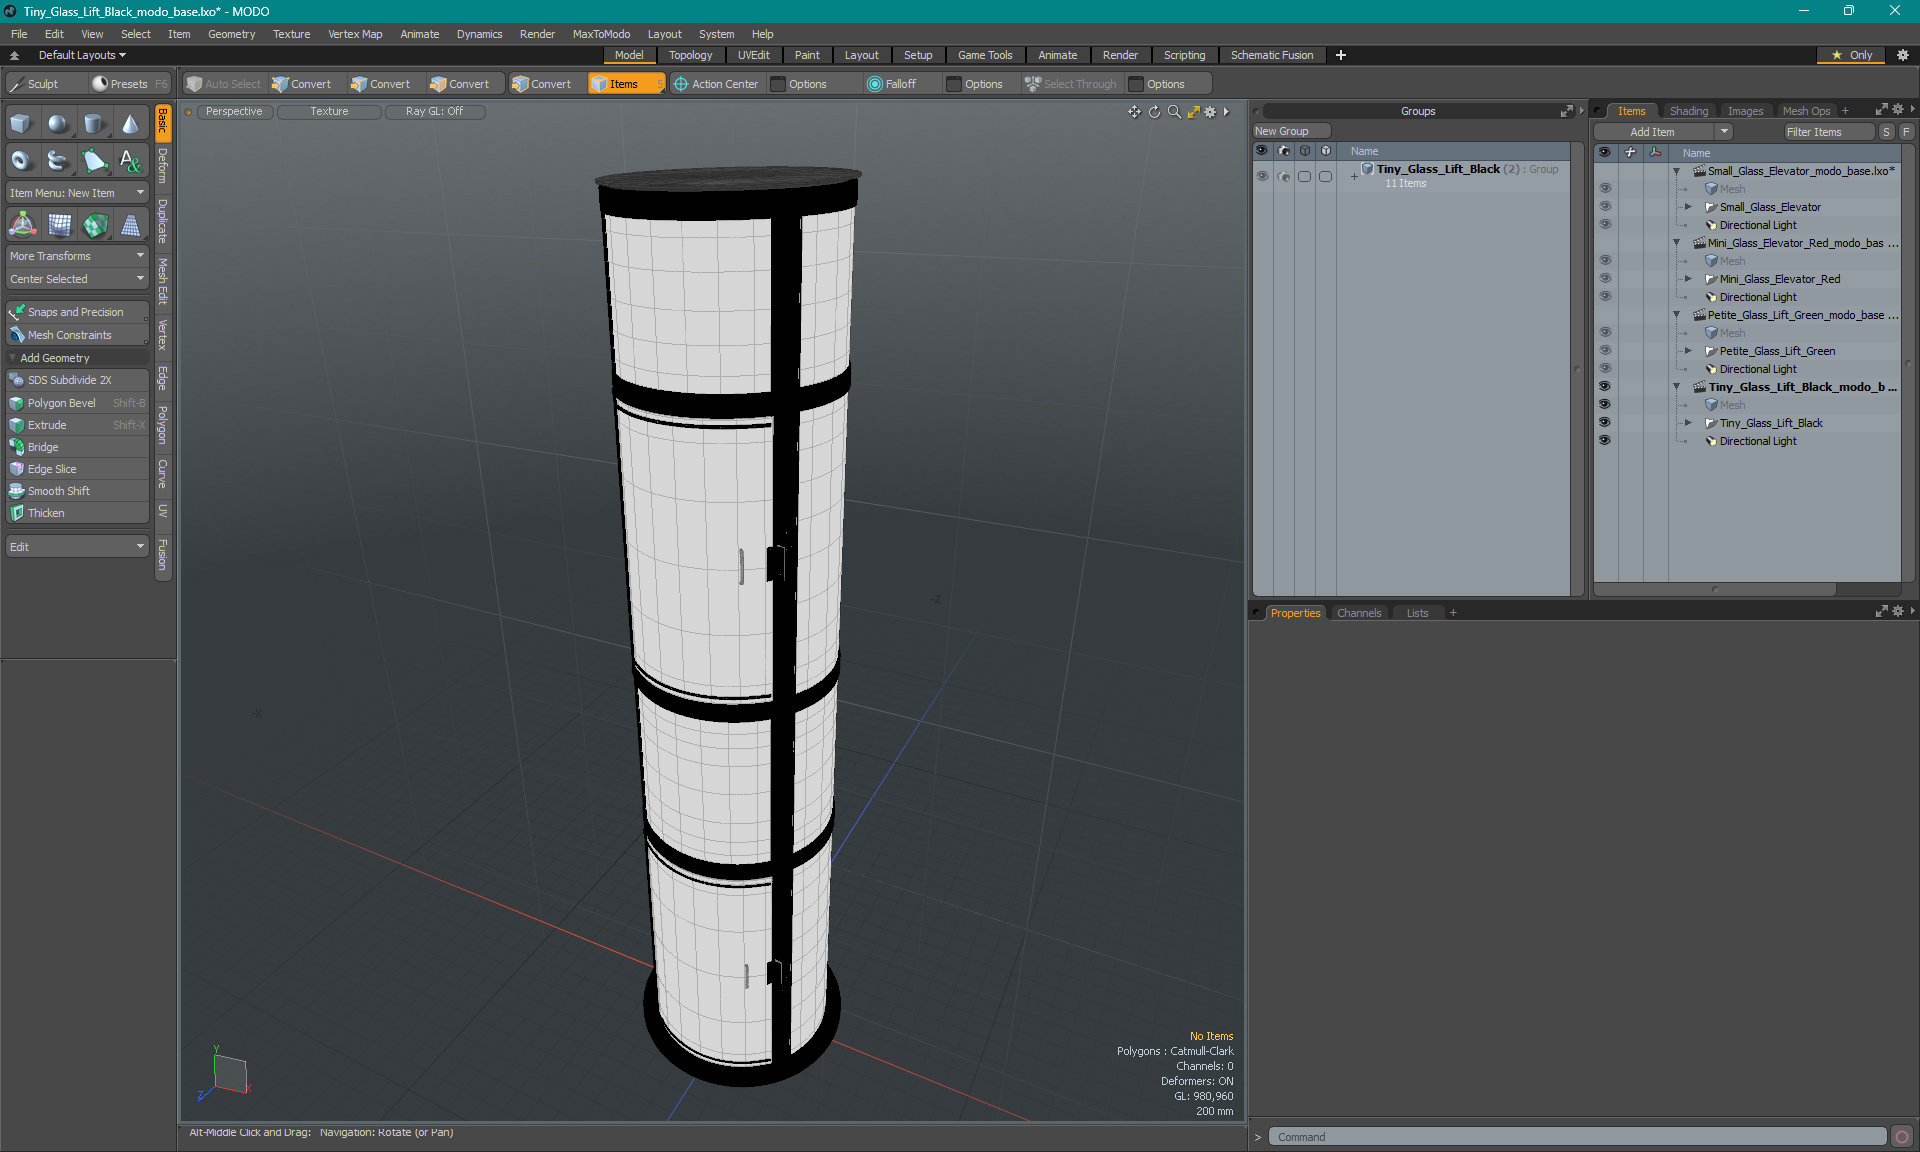This screenshot has width=1920, height=1152.
Task: Click the Filter Items field
Action: coord(1828,132)
